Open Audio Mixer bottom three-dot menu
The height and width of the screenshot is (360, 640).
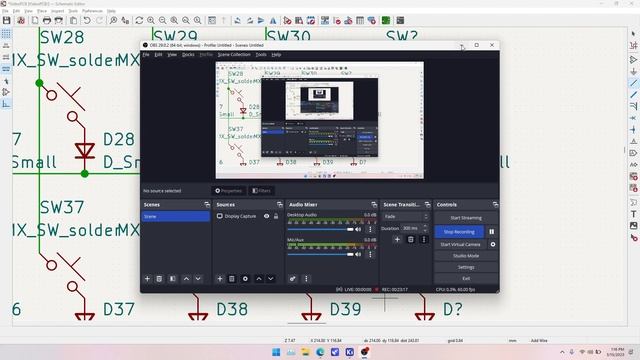pos(306,279)
